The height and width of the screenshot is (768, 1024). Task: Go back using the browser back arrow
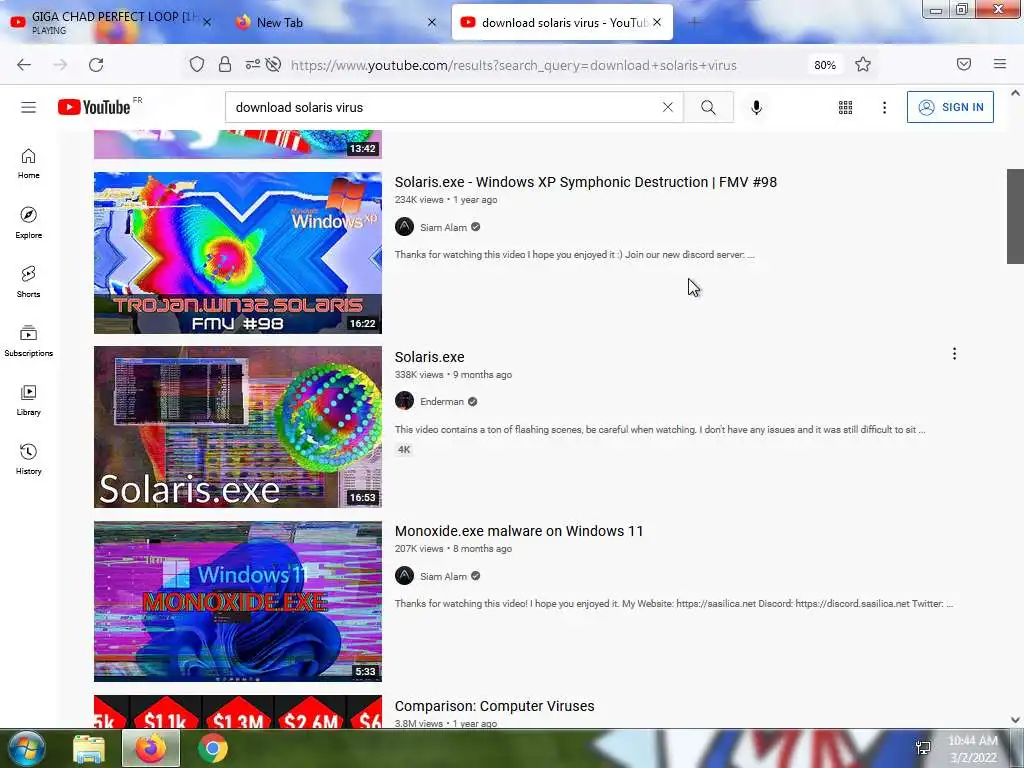click(x=24, y=65)
